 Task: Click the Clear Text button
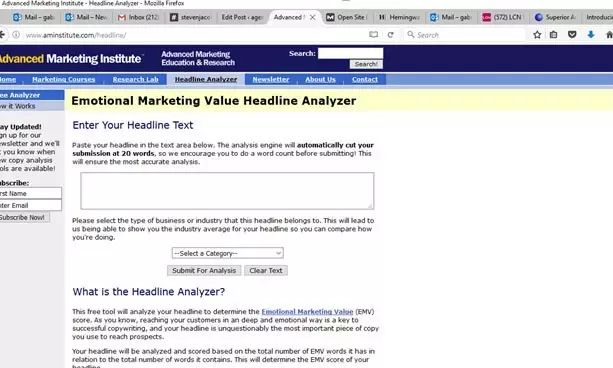(266, 271)
